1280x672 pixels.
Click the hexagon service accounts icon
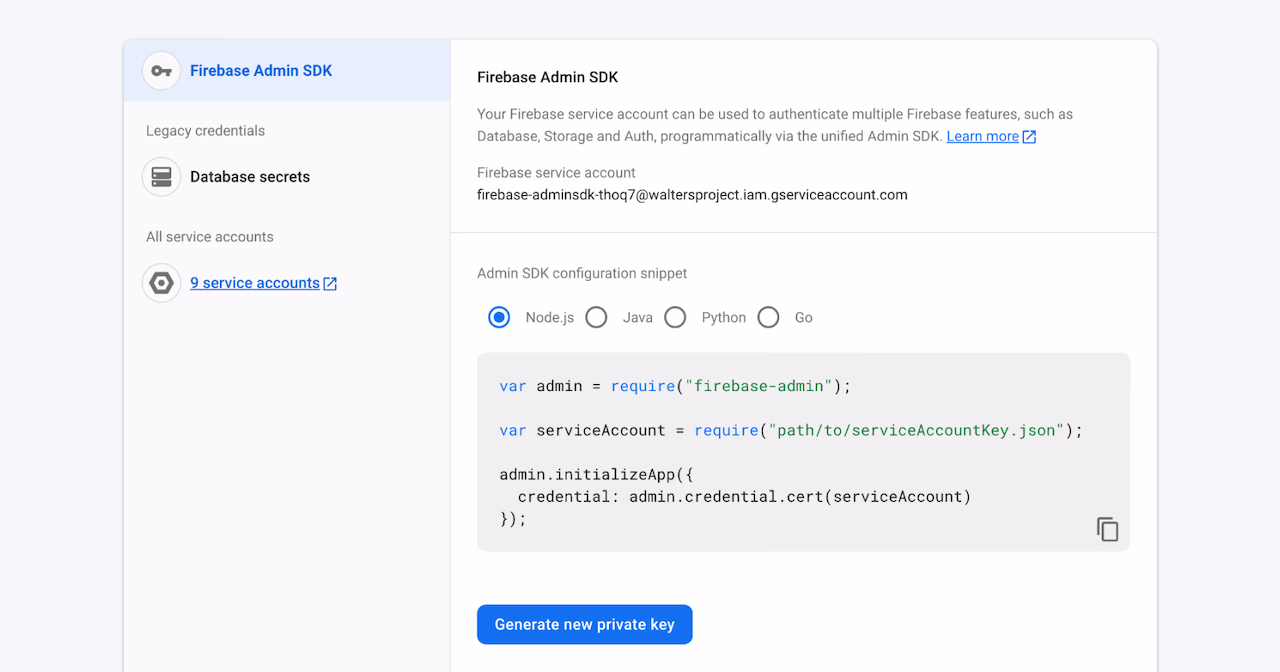coord(161,283)
